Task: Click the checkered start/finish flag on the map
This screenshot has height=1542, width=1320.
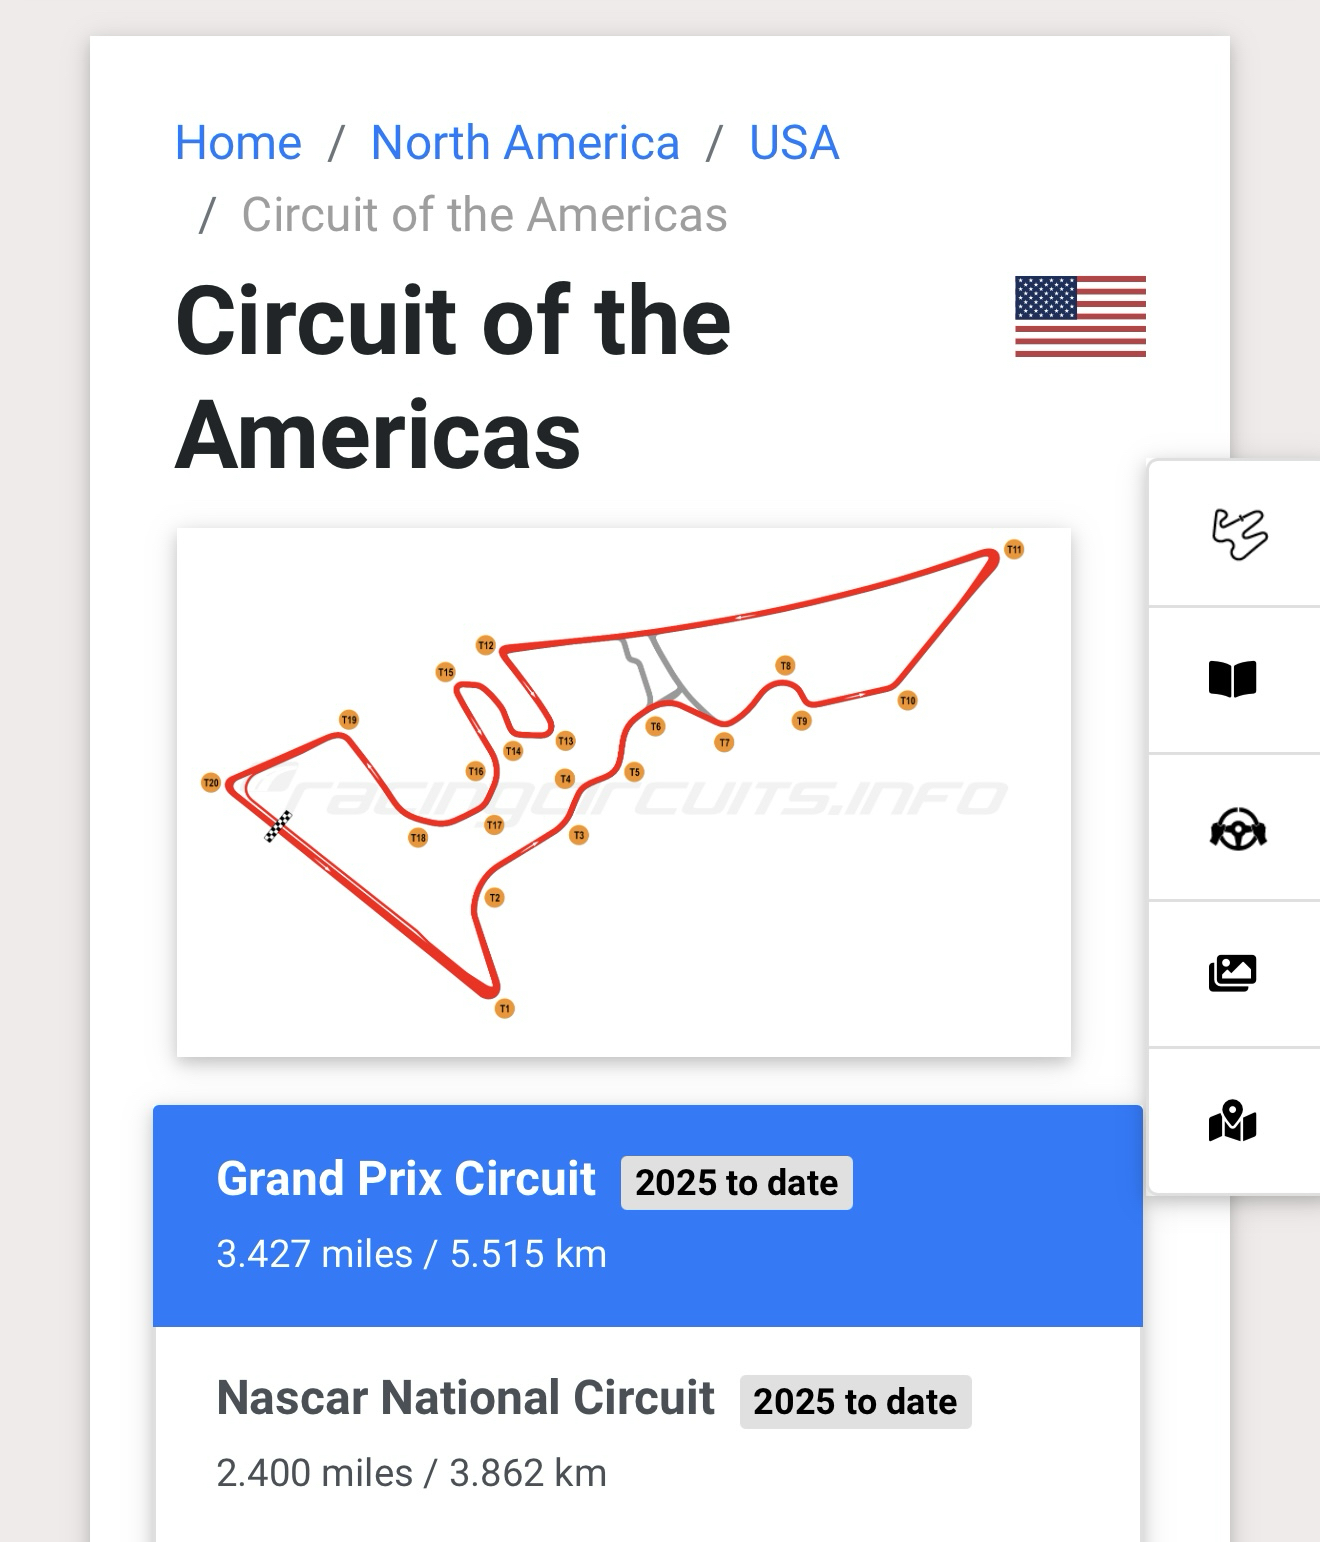Action: 278,826
